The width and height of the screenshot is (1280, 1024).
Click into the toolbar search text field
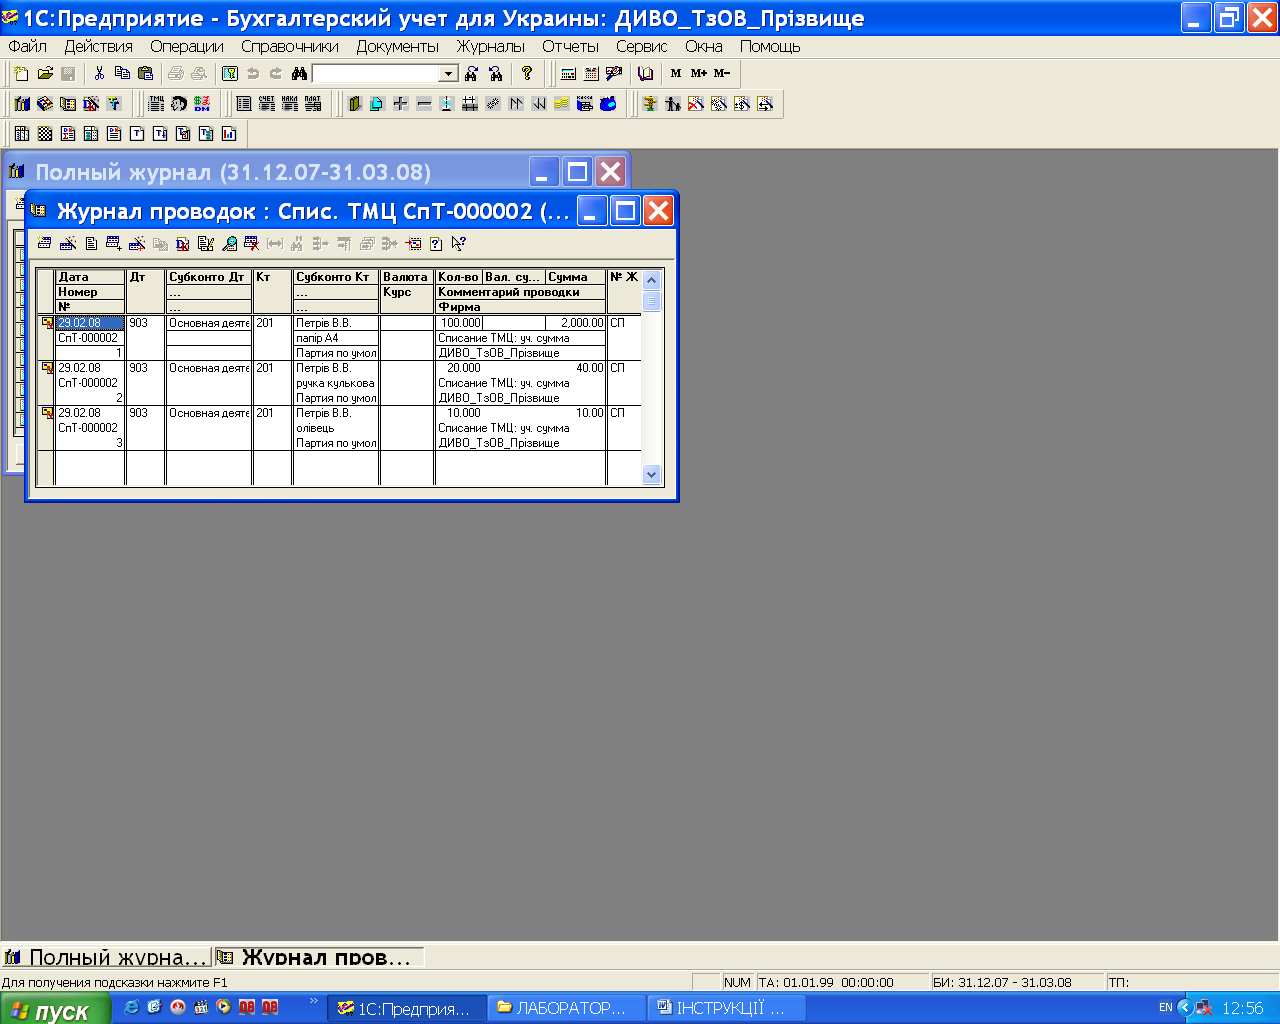(x=376, y=73)
